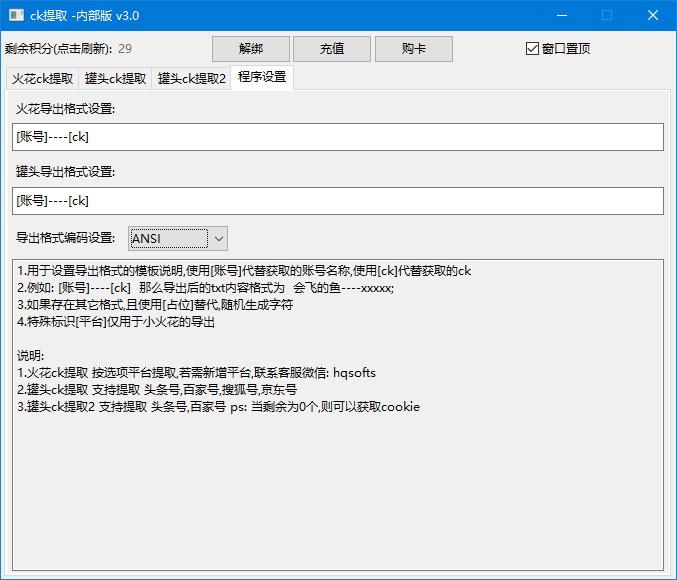The image size is (677, 580).
Task: Open the 撸头ck提取 tab
Action: (x=116, y=78)
